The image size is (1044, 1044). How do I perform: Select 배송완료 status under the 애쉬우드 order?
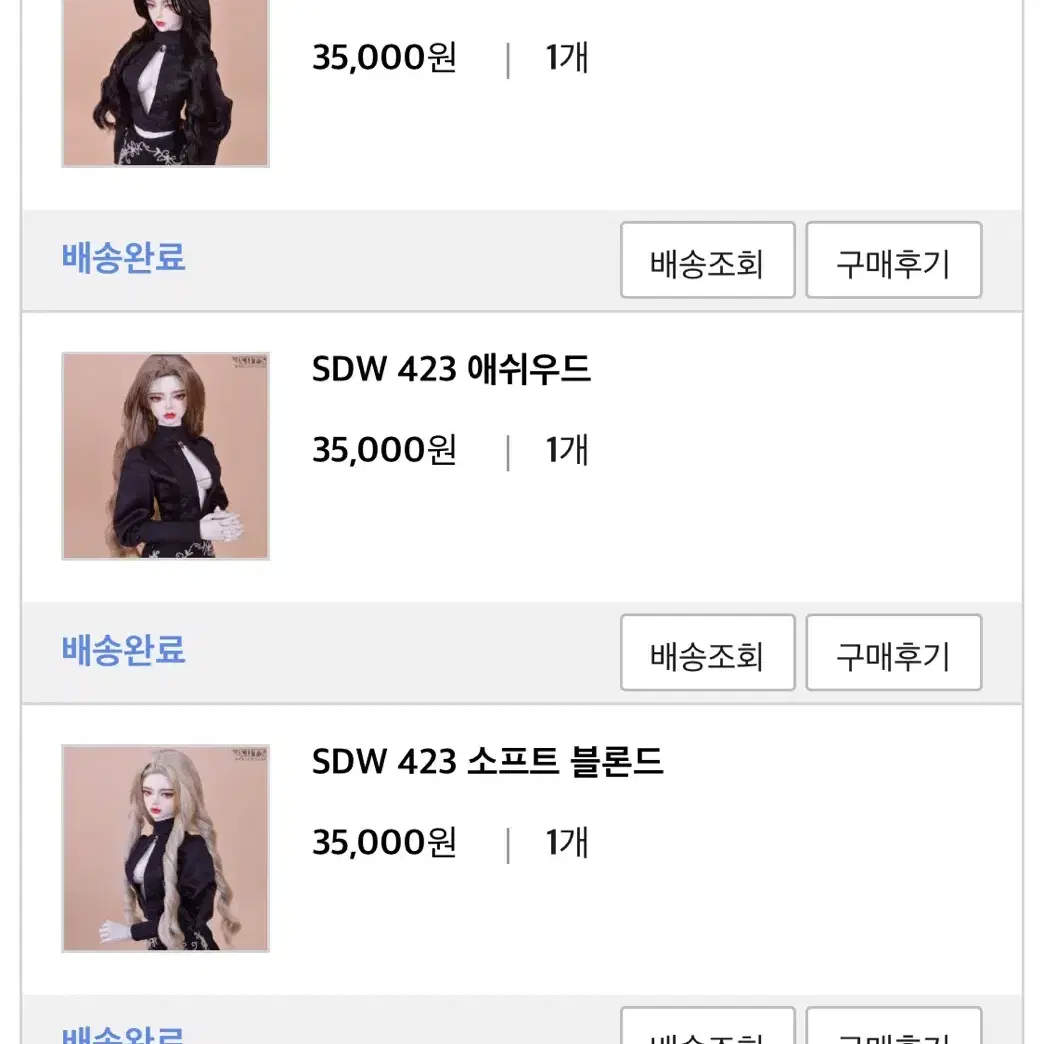click(123, 650)
